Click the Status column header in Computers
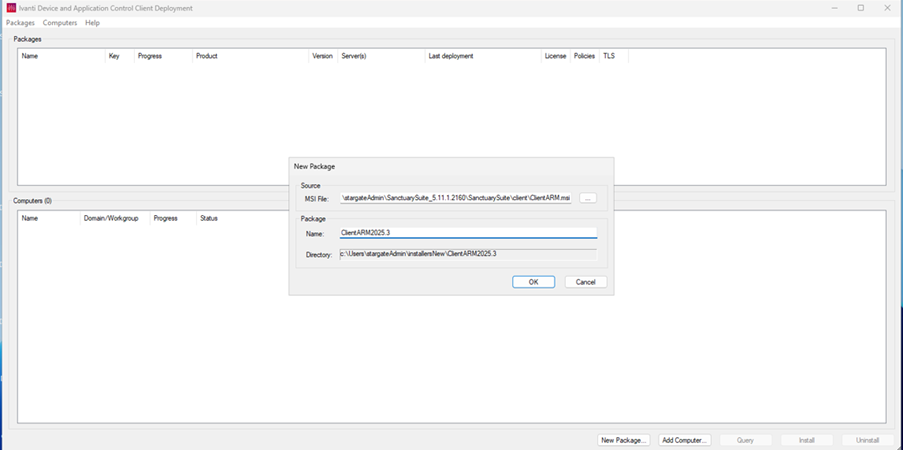This screenshot has height=450, width=903. click(209, 218)
